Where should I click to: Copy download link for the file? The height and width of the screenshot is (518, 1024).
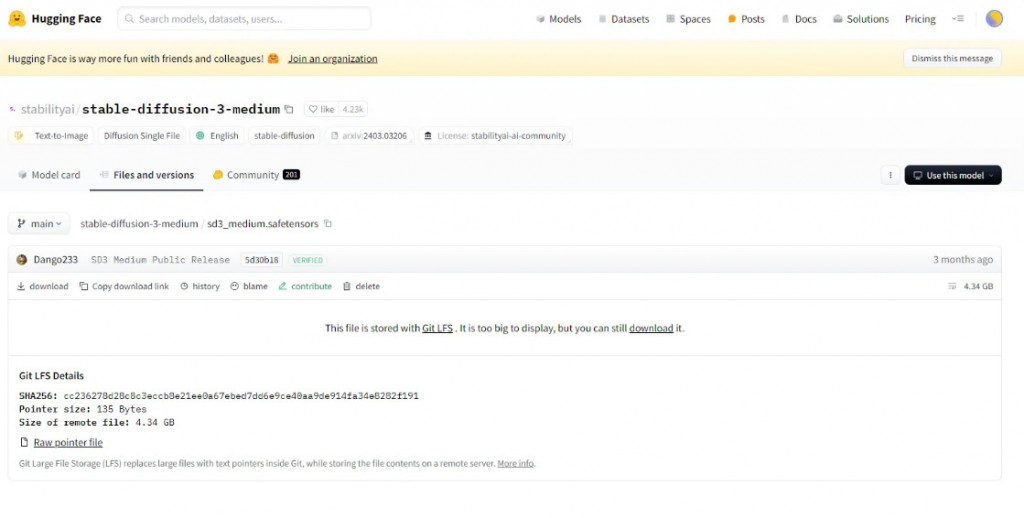124,286
